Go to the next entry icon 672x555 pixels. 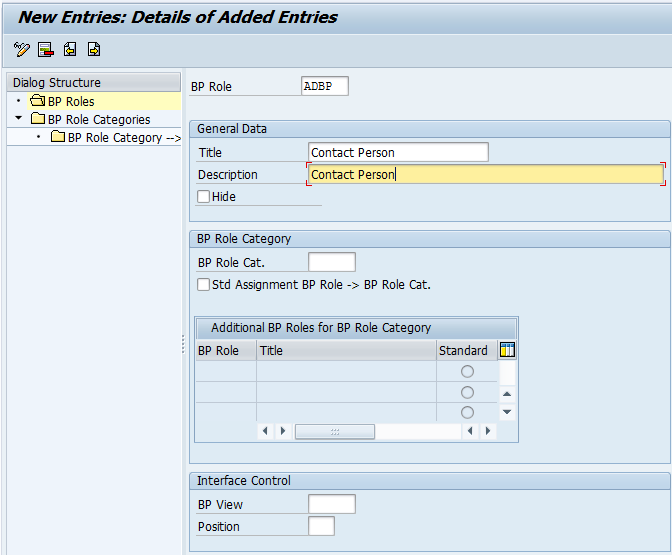tap(94, 49)
